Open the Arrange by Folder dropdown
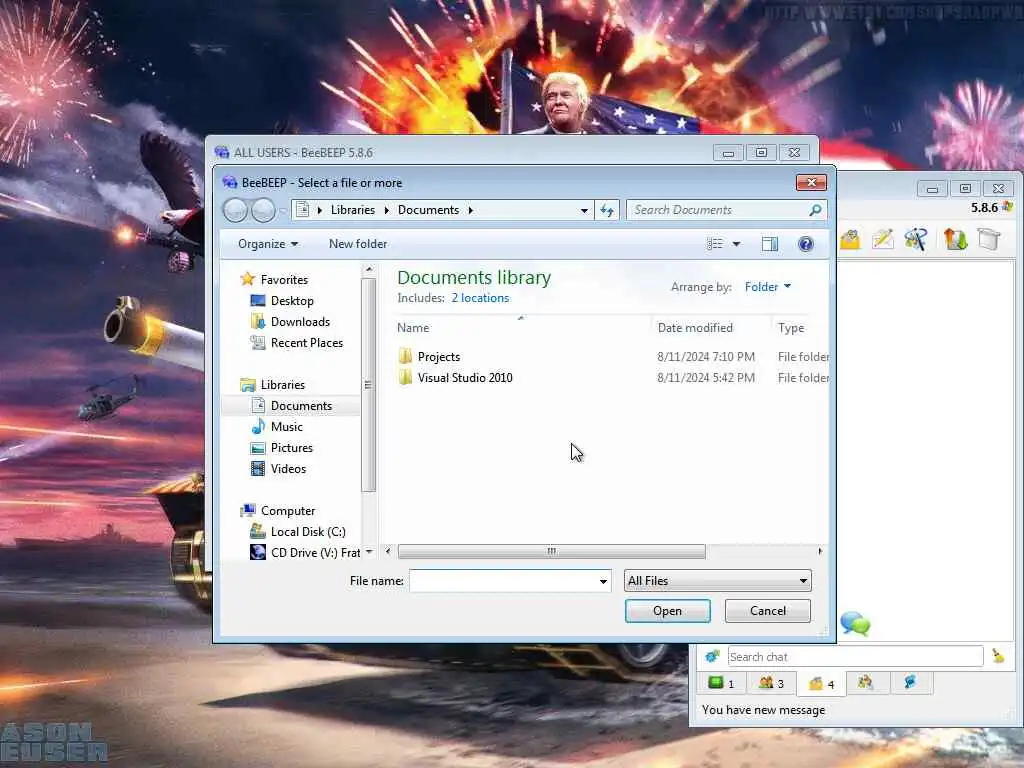This screenshot has width=1024, height=768. 768,287
